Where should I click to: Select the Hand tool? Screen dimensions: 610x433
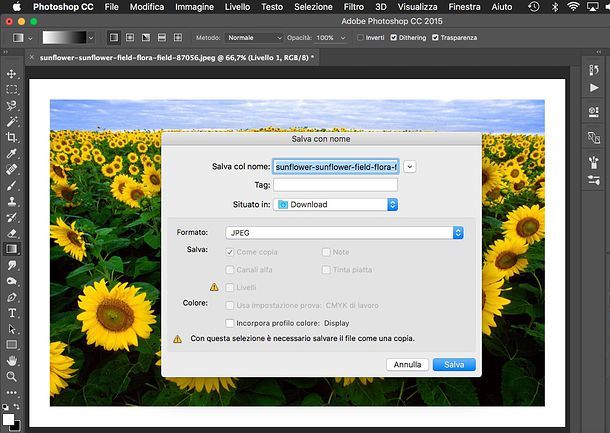pos(12,360)
